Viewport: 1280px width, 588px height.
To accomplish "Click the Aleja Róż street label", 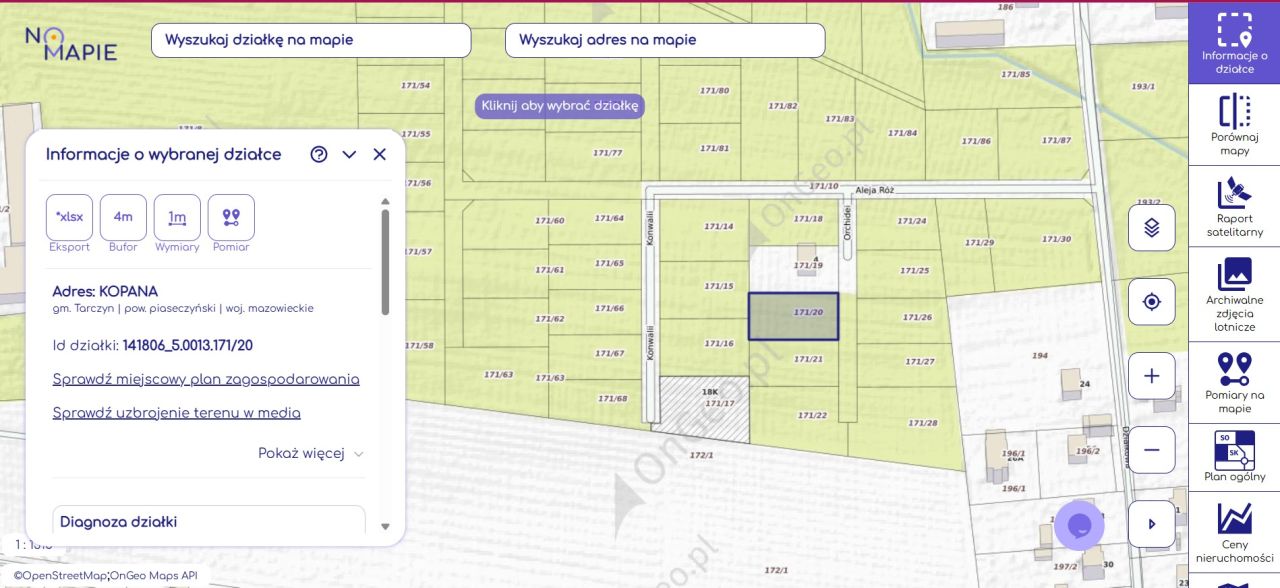I will point(877,188).
